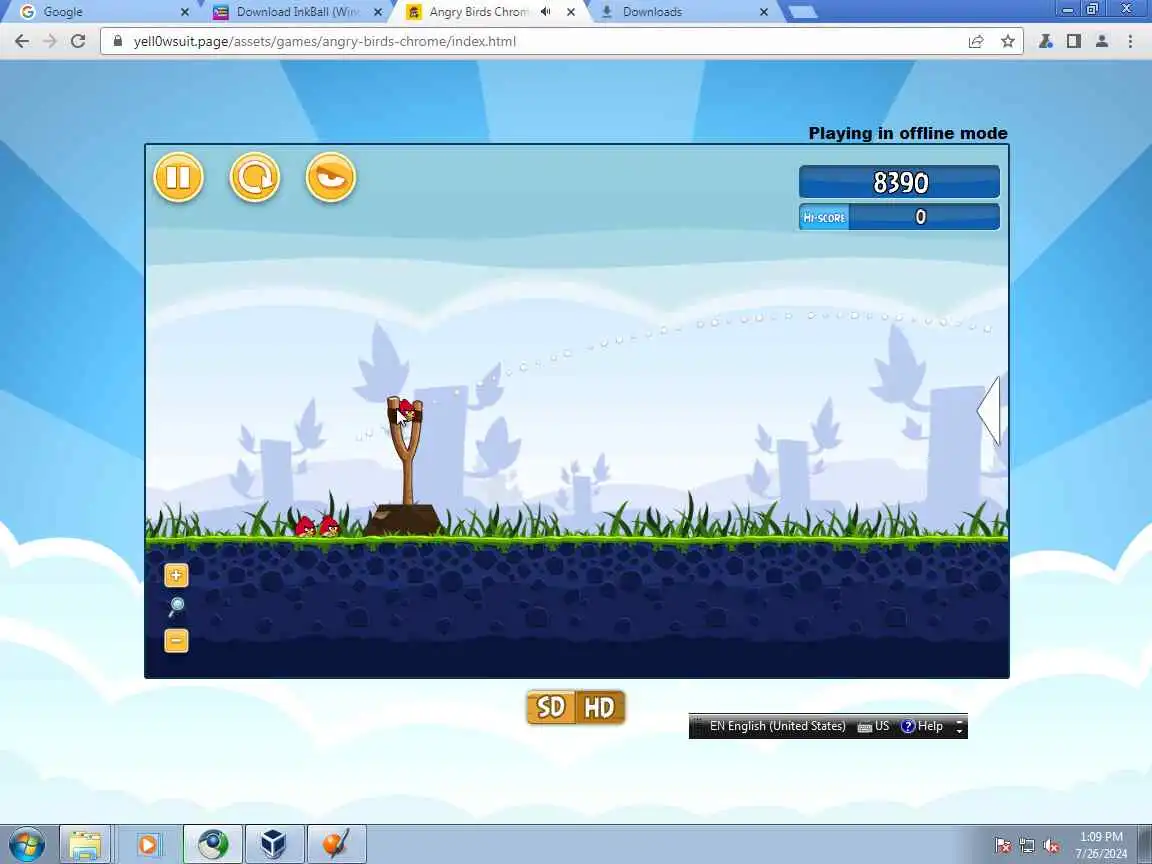Open the InkBall taskbar icon
Screen dimensions: 1152x864
[x=336, y=844]
